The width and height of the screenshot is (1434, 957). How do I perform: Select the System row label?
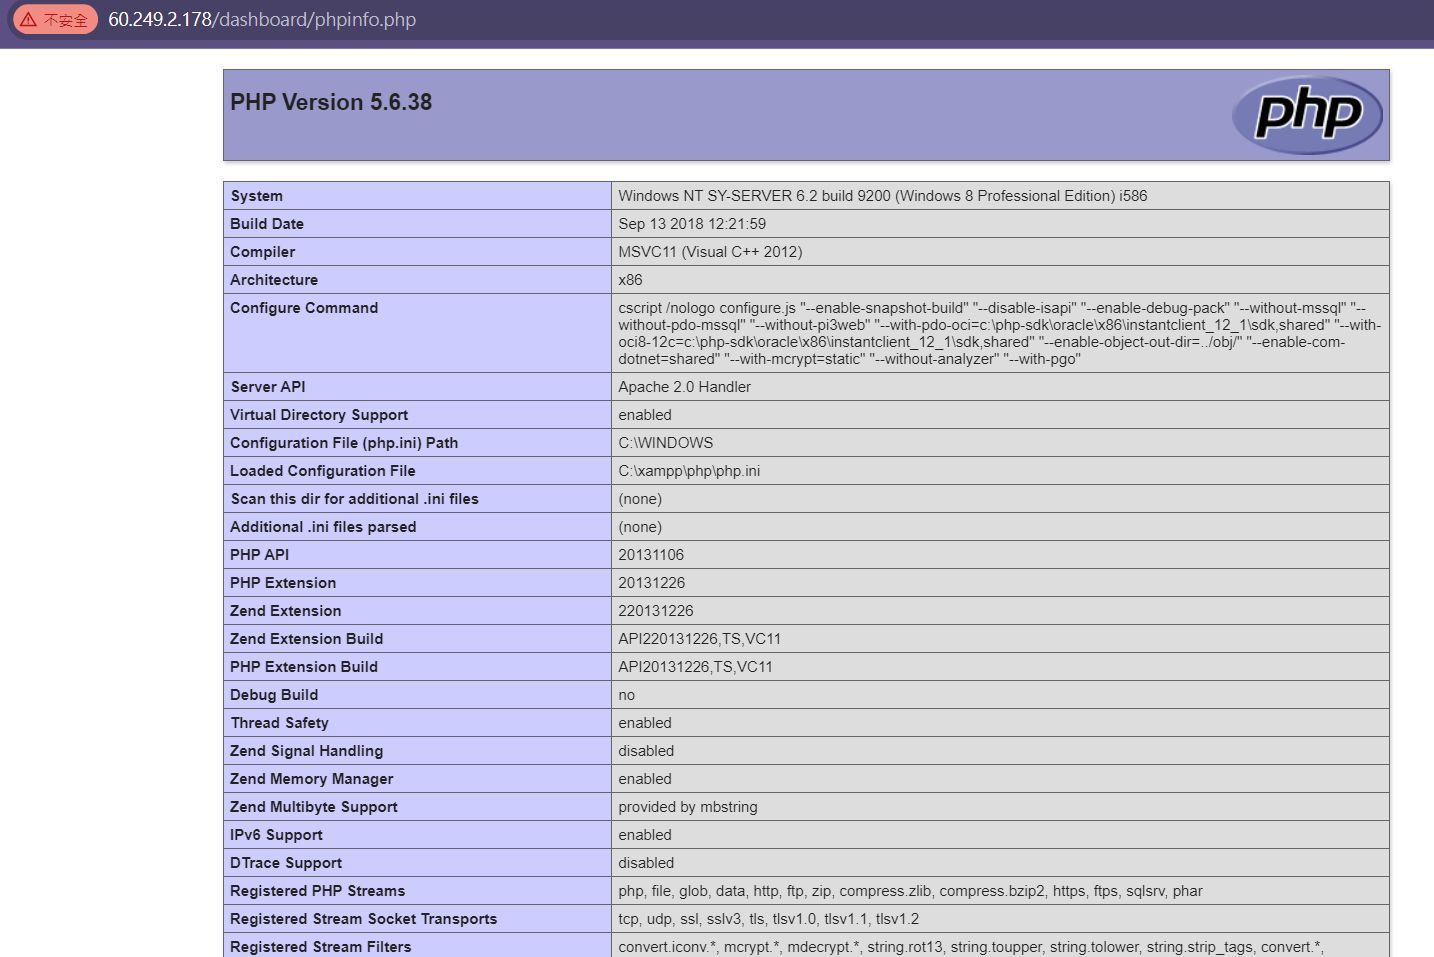coord(257,196)
